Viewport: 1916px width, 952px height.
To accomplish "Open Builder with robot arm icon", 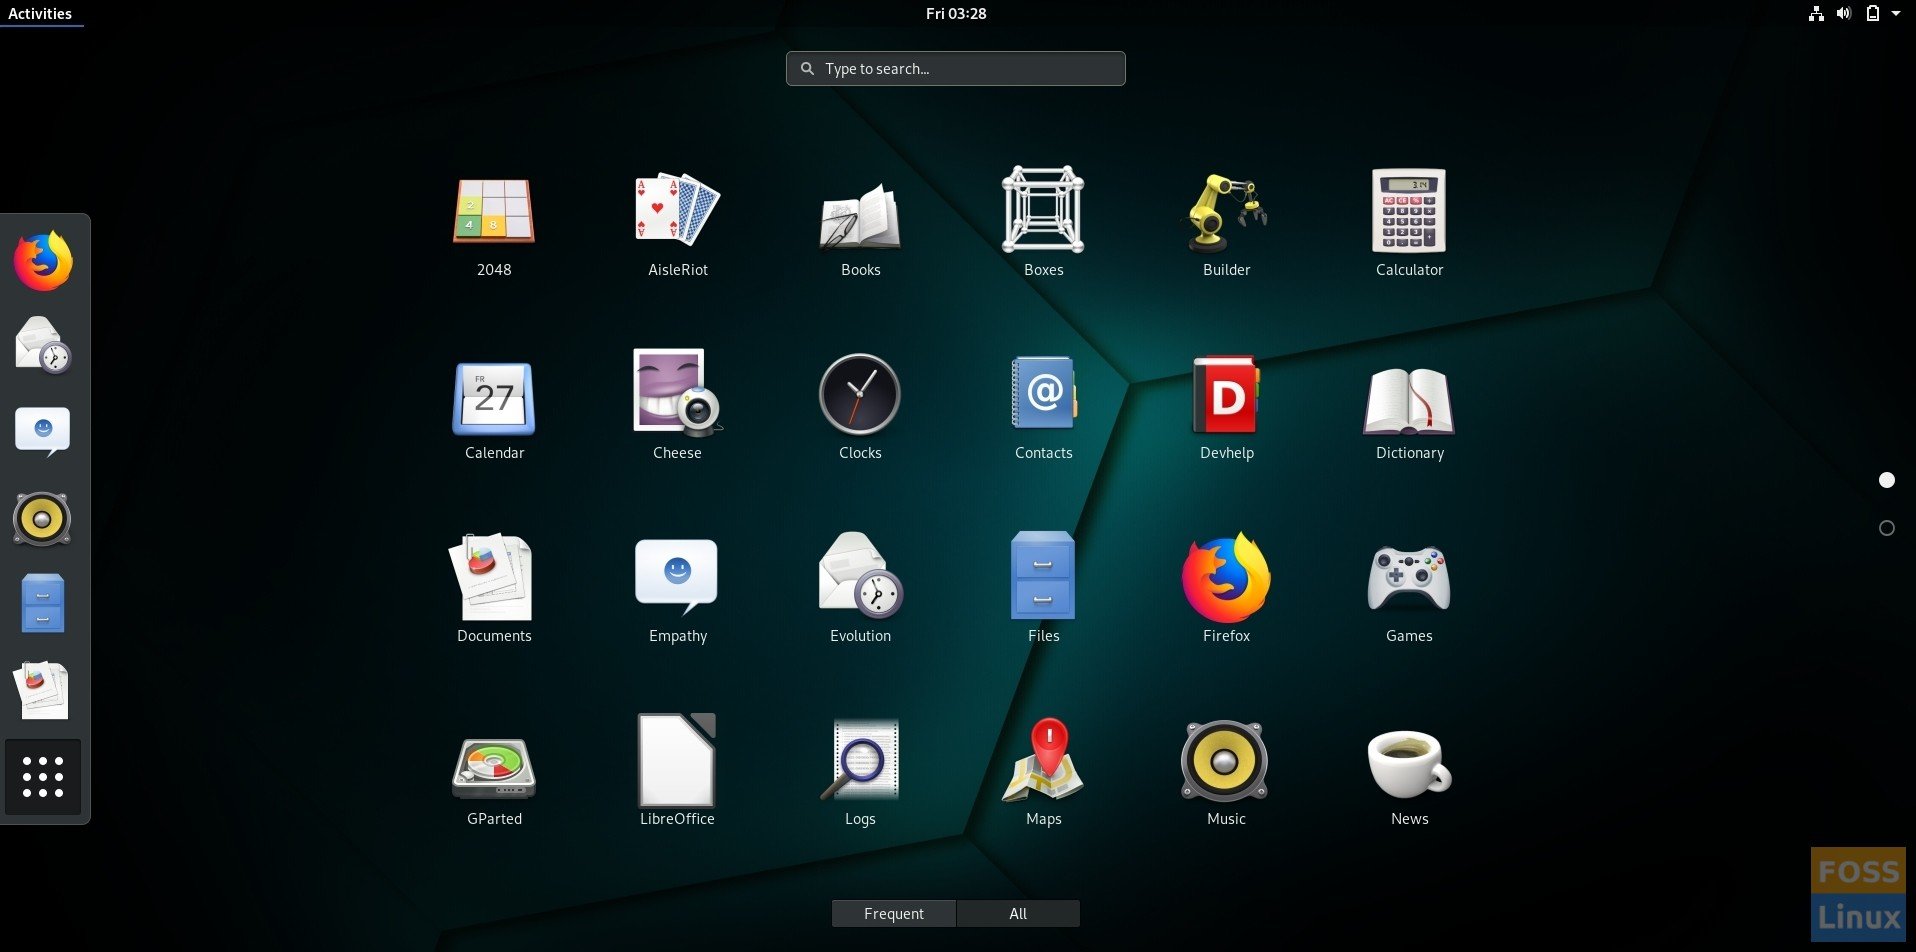I will [x=1226, y=211].
